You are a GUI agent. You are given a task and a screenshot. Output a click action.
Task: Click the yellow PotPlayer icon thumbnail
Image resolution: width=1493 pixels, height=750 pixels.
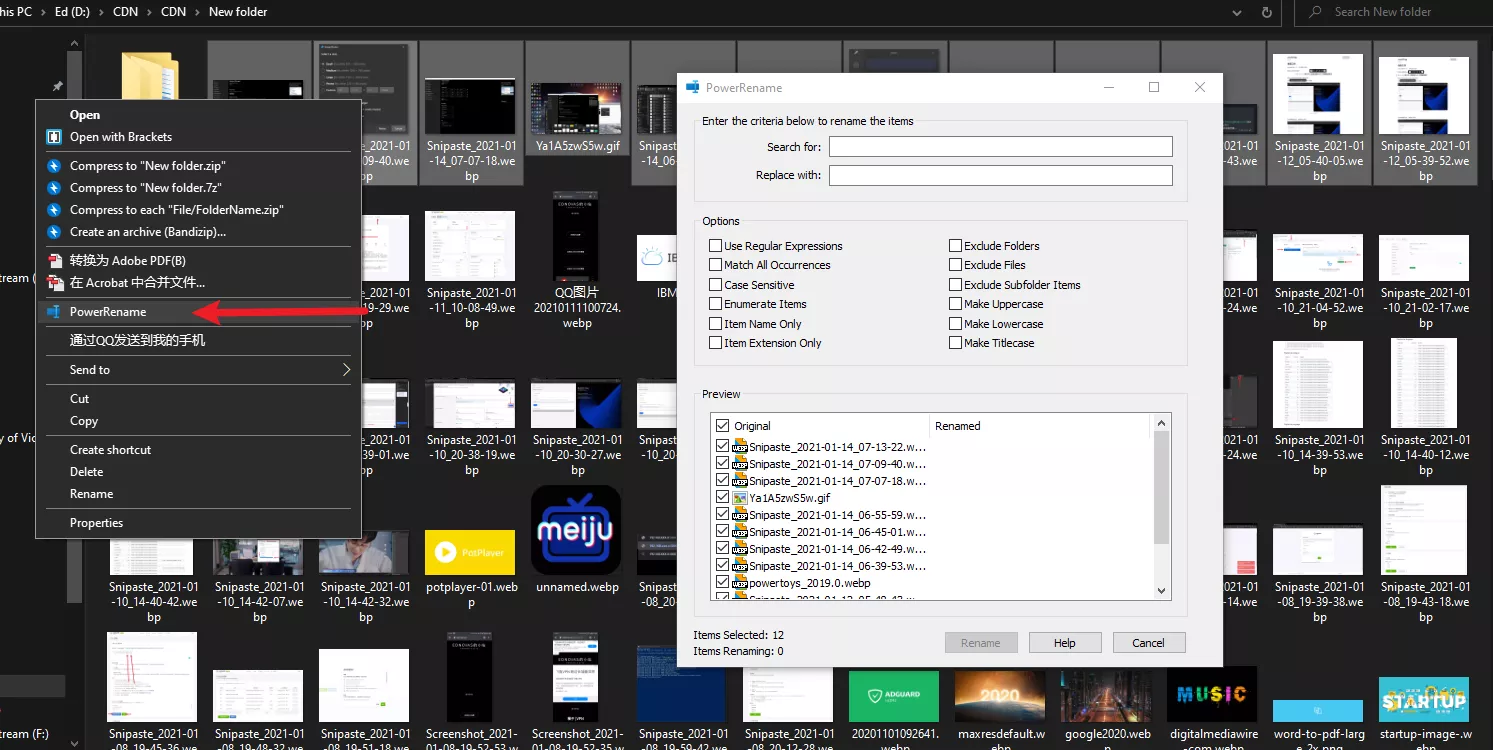click(470, 552)
